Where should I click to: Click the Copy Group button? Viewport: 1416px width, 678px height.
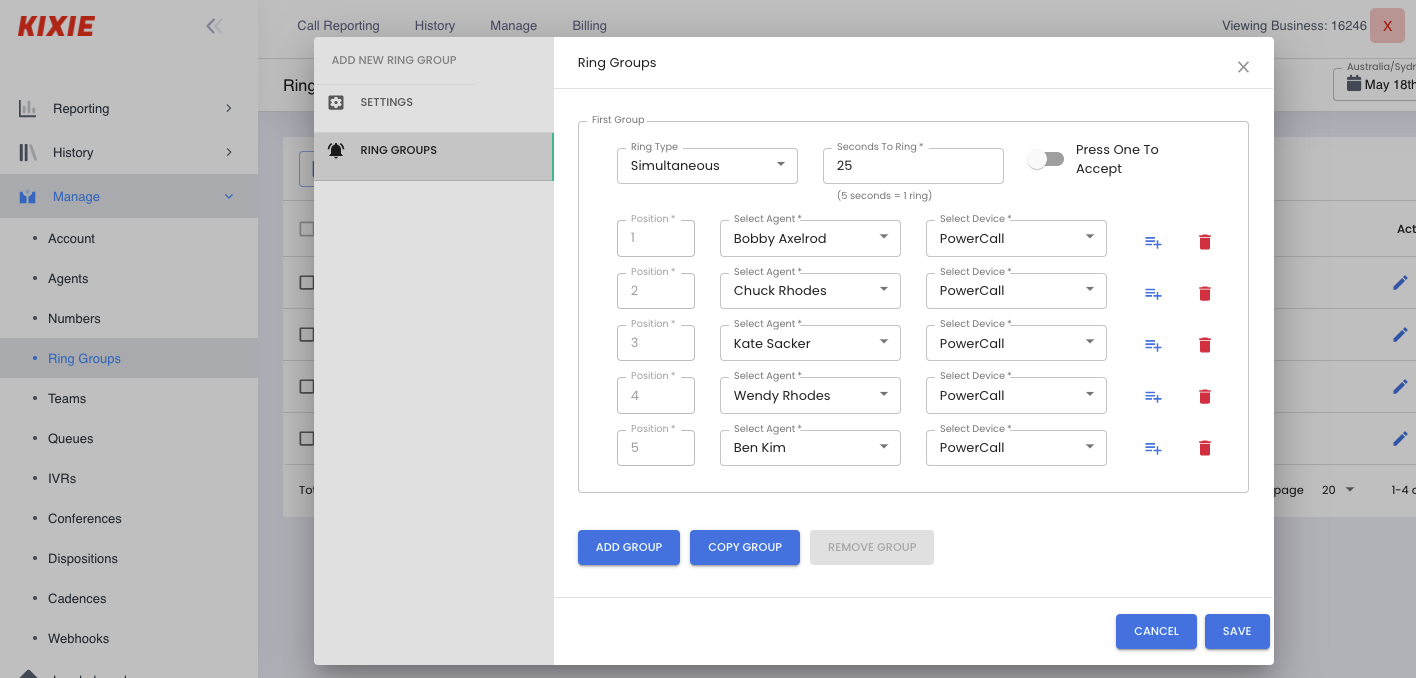click(745, 547)
